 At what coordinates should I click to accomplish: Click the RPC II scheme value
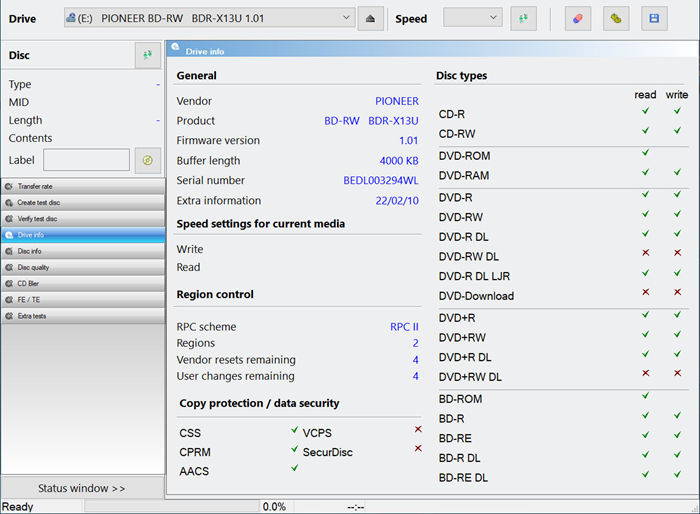pos(404,327)
